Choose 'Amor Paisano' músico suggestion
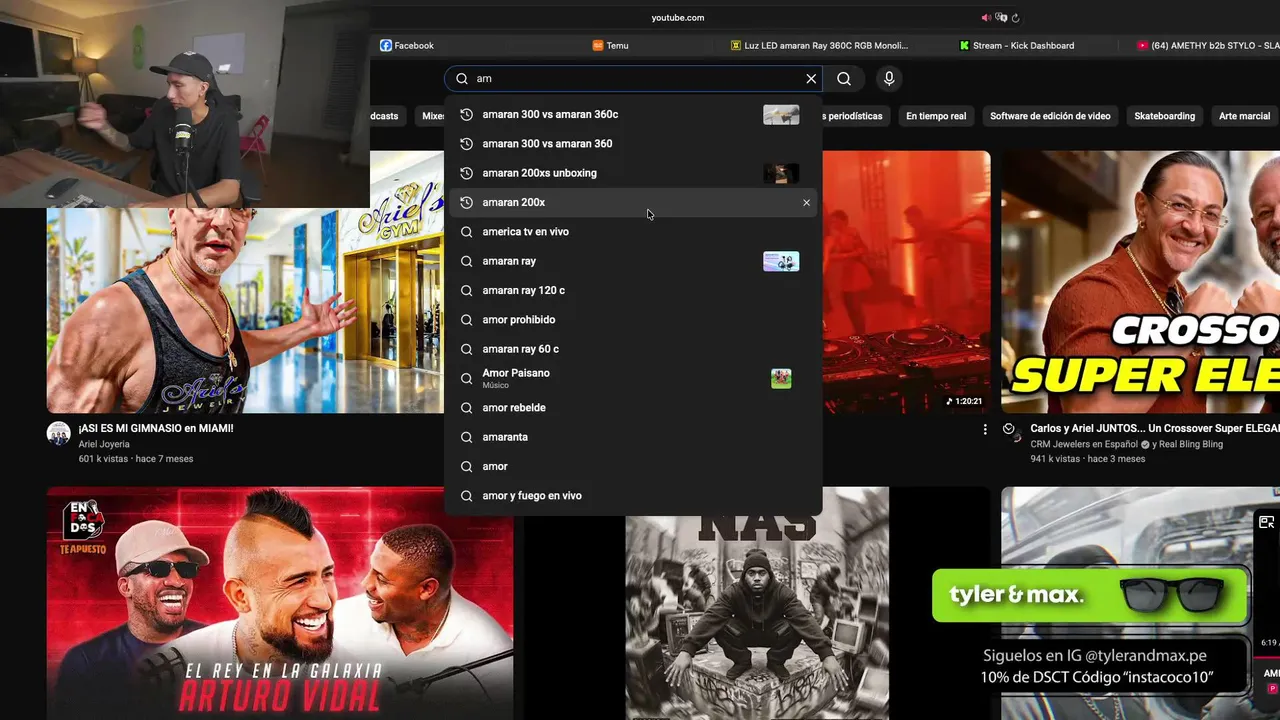Image resolution: width=1280 pixels, height=720 pixels. coord(632,378)
